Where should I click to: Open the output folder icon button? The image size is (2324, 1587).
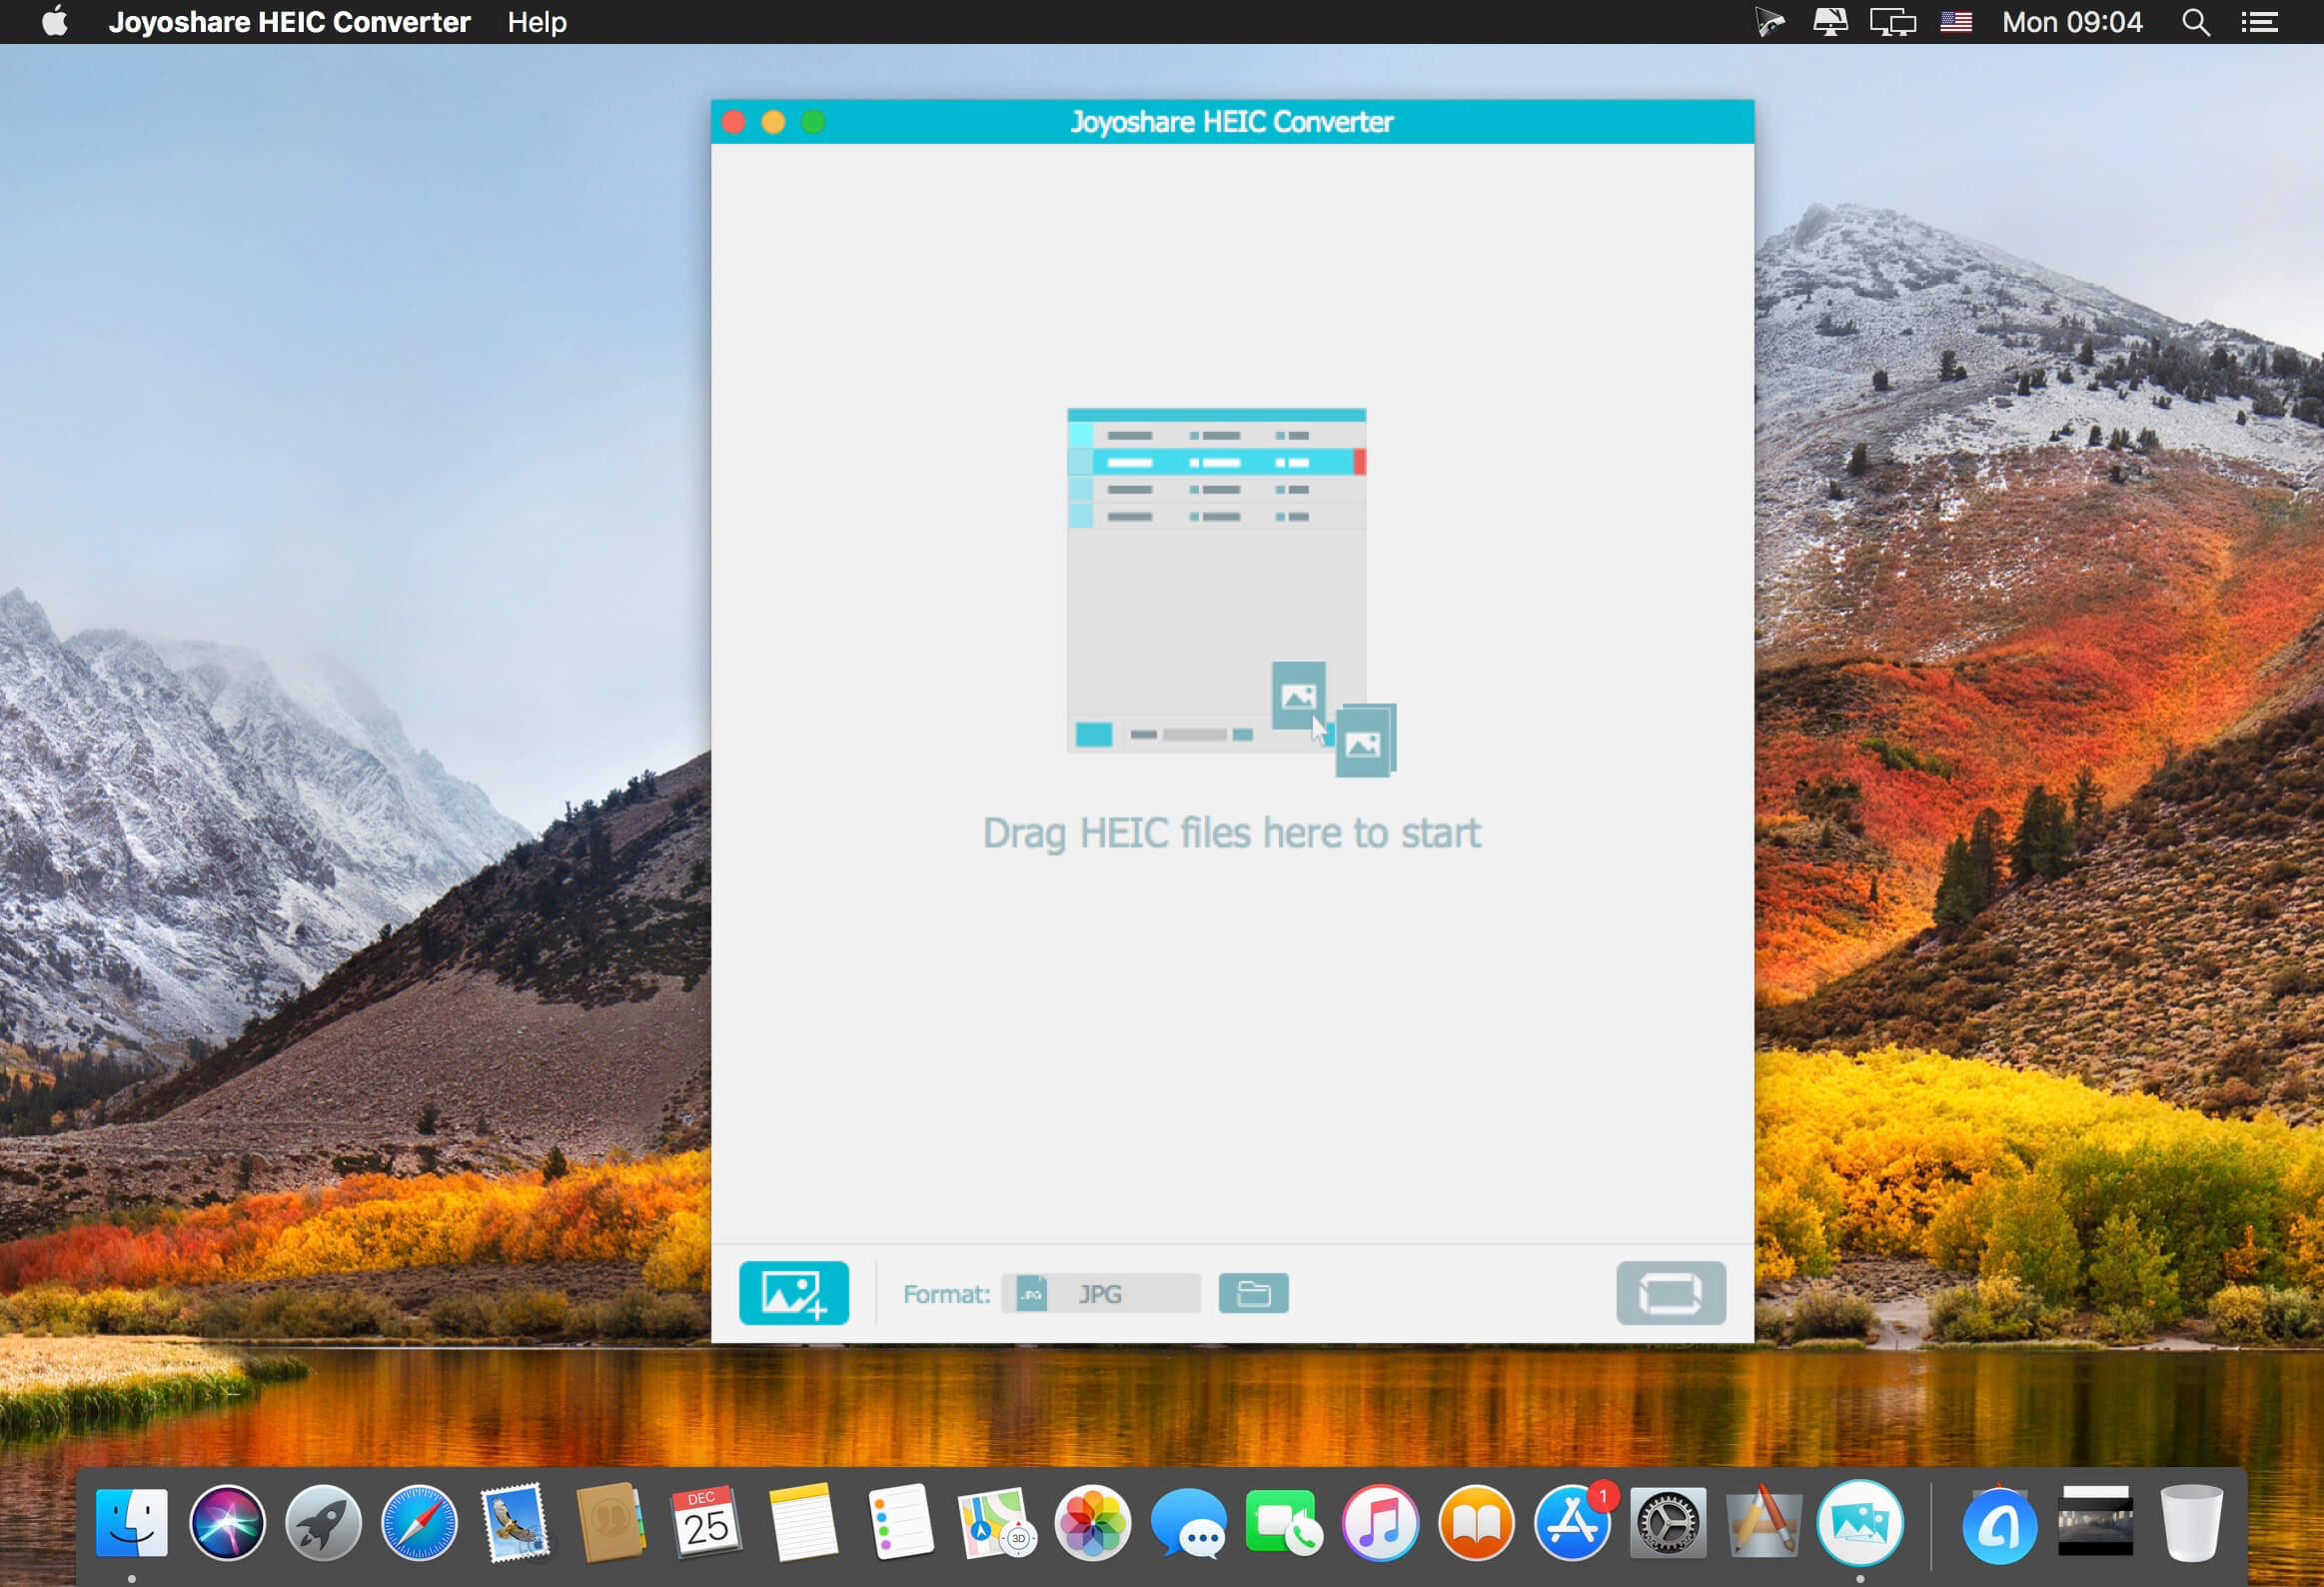click(x=1253, y=1293)
